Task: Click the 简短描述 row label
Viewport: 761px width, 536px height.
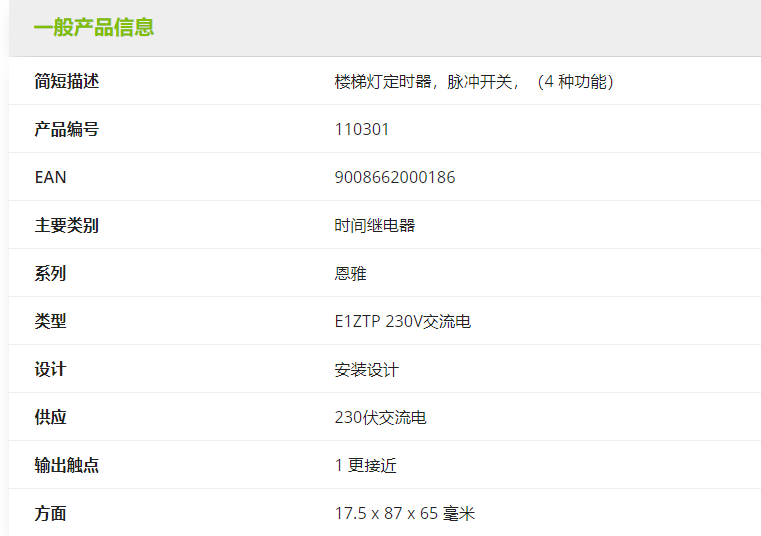Action: pos(67,82)
